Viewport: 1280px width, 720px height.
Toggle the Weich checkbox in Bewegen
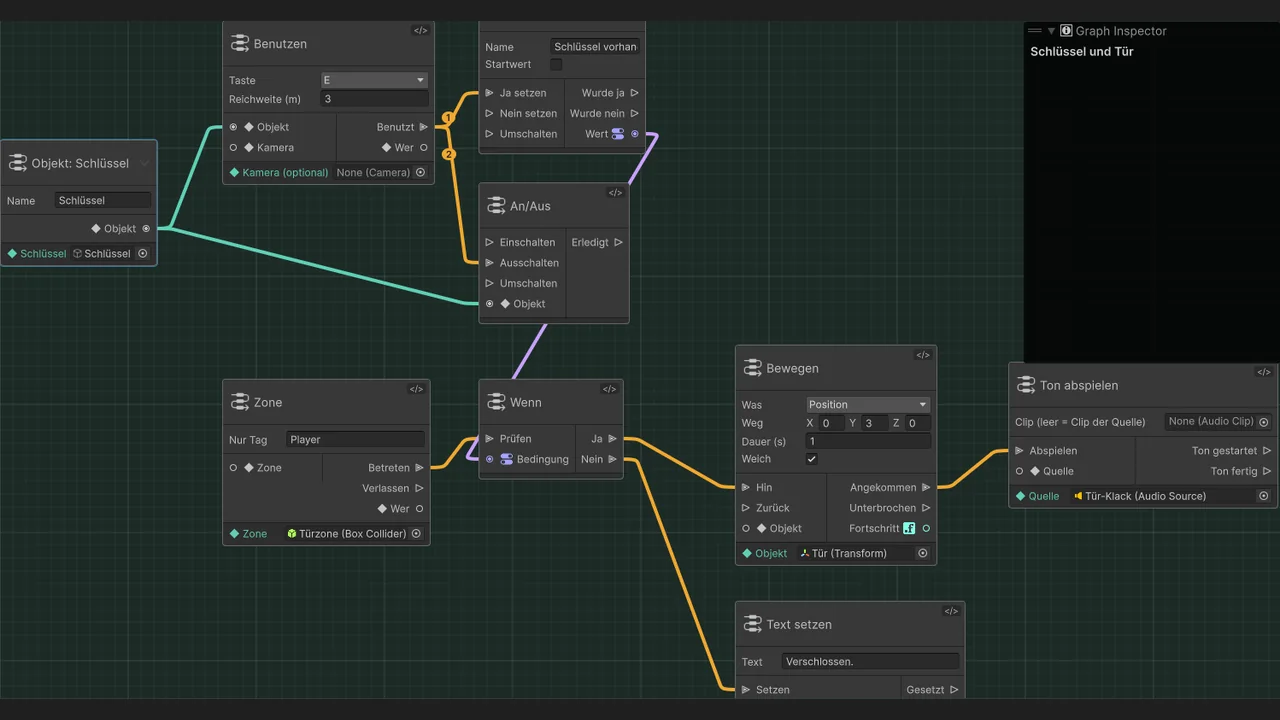point(812,459)
